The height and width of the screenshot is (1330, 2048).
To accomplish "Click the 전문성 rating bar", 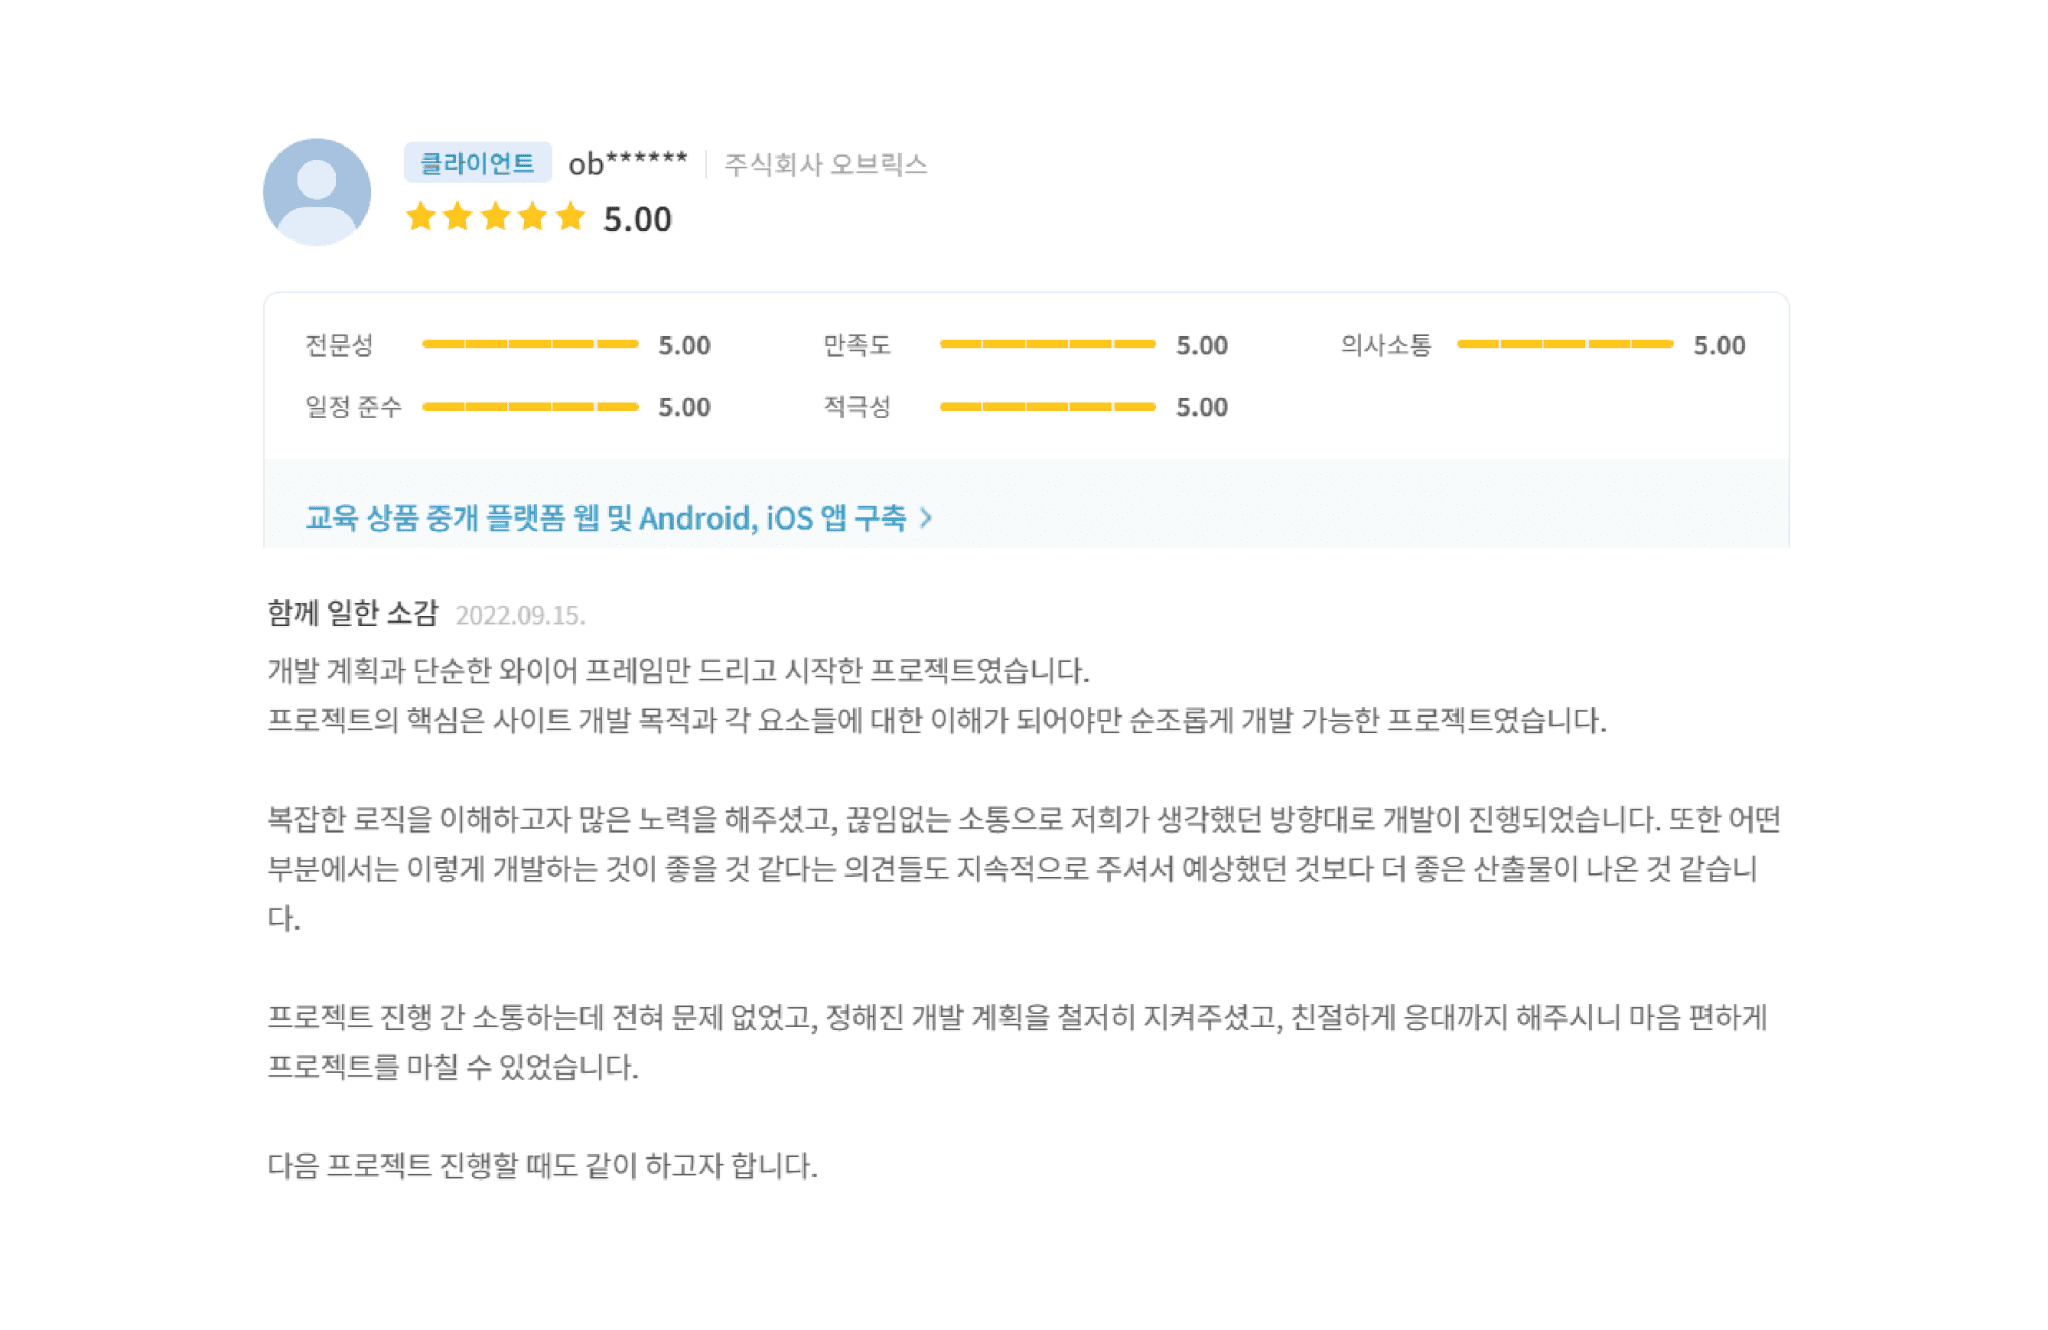I will 530,343.
